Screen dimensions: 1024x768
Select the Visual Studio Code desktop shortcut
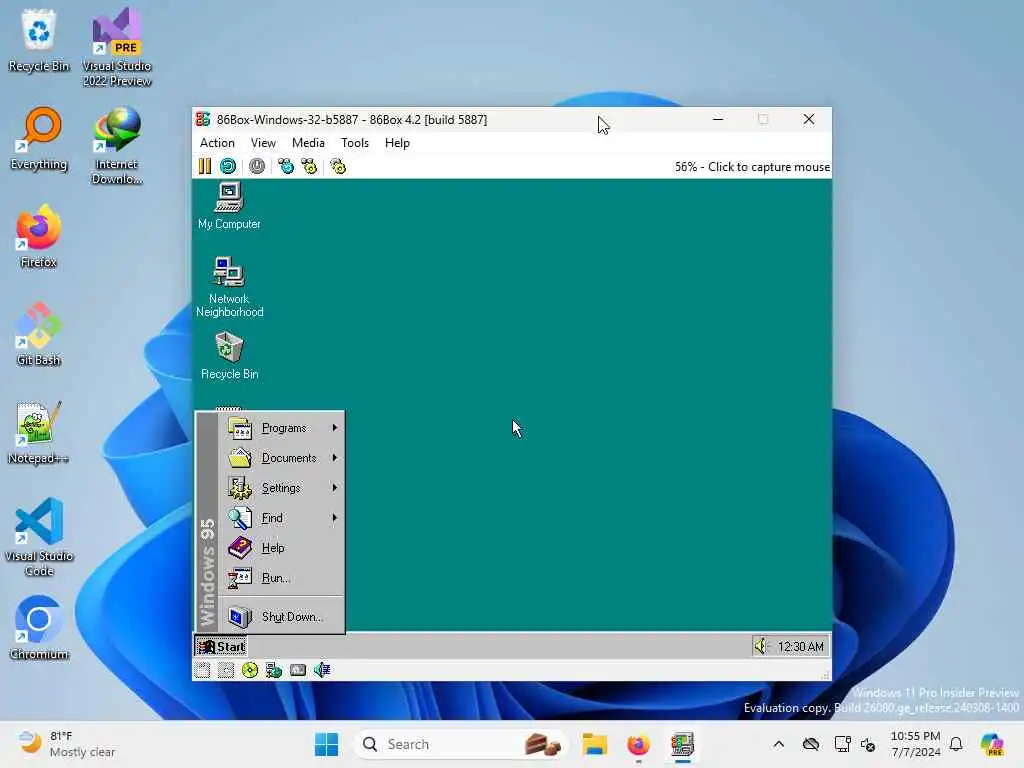(39, 537)
